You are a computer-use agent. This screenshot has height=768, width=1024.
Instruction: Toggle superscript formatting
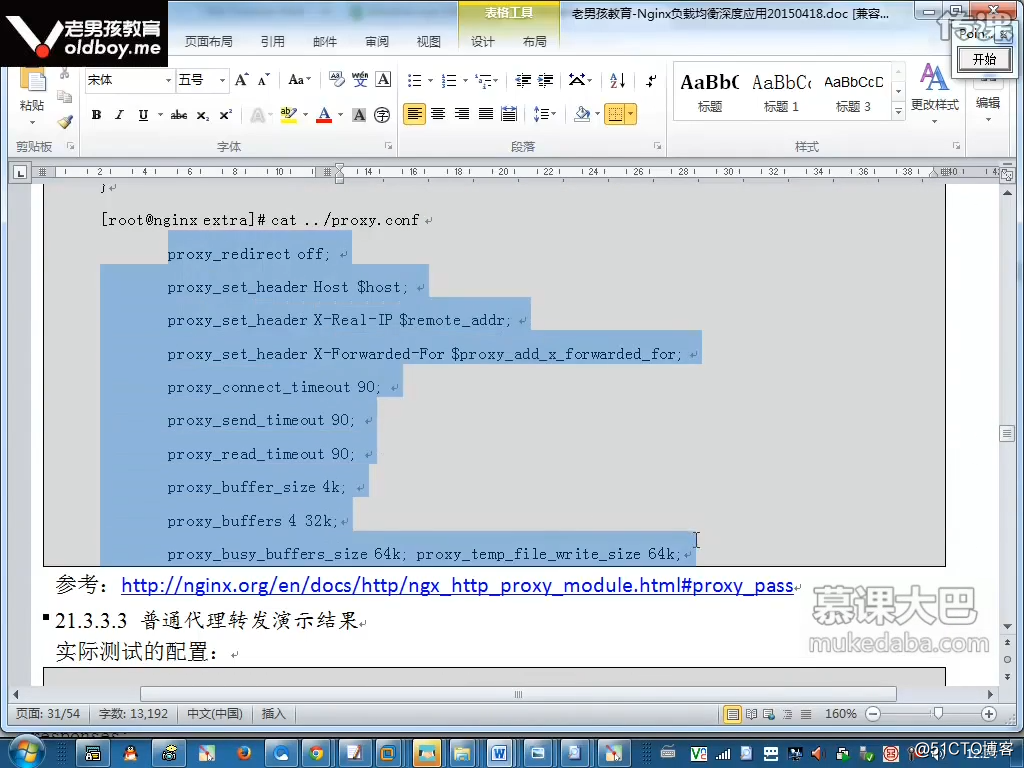tap(225, 115)
